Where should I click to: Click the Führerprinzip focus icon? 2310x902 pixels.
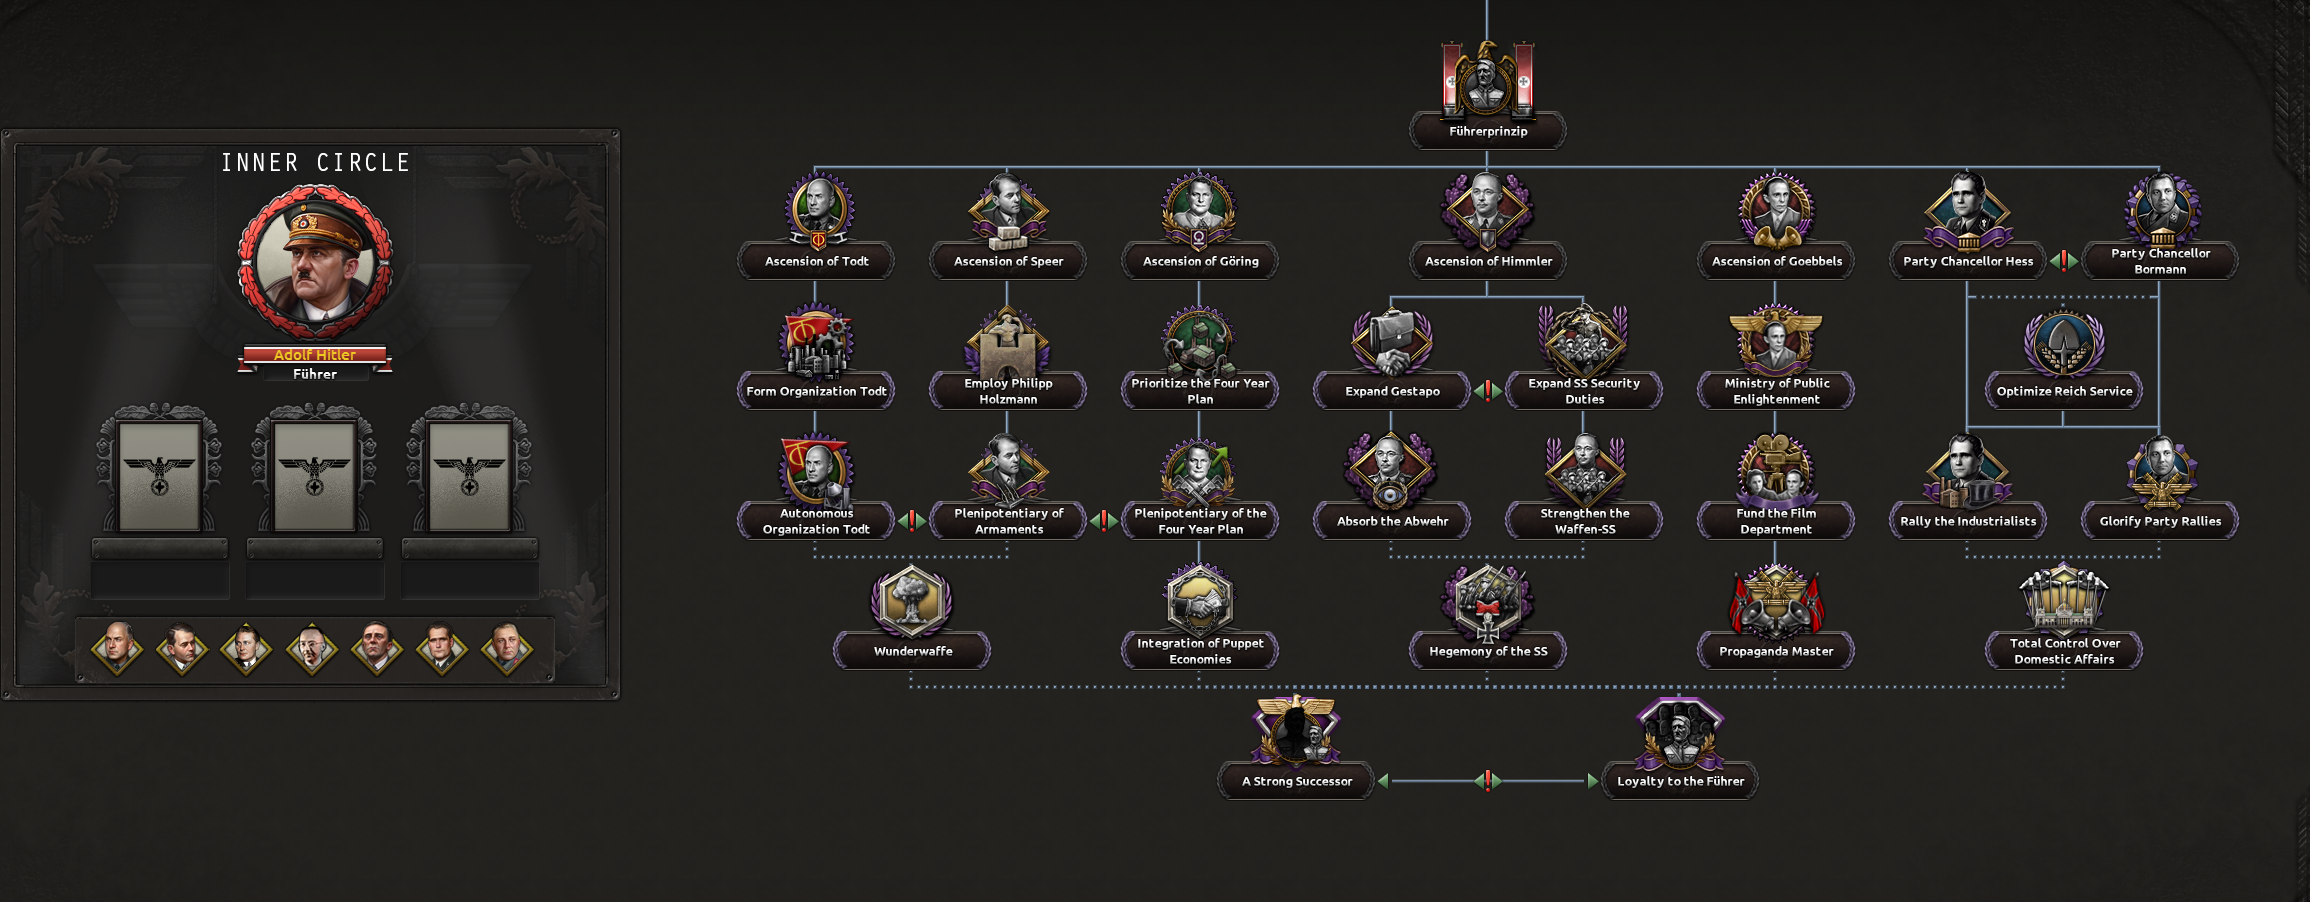pyautogui.click(x=1487, y=80)
